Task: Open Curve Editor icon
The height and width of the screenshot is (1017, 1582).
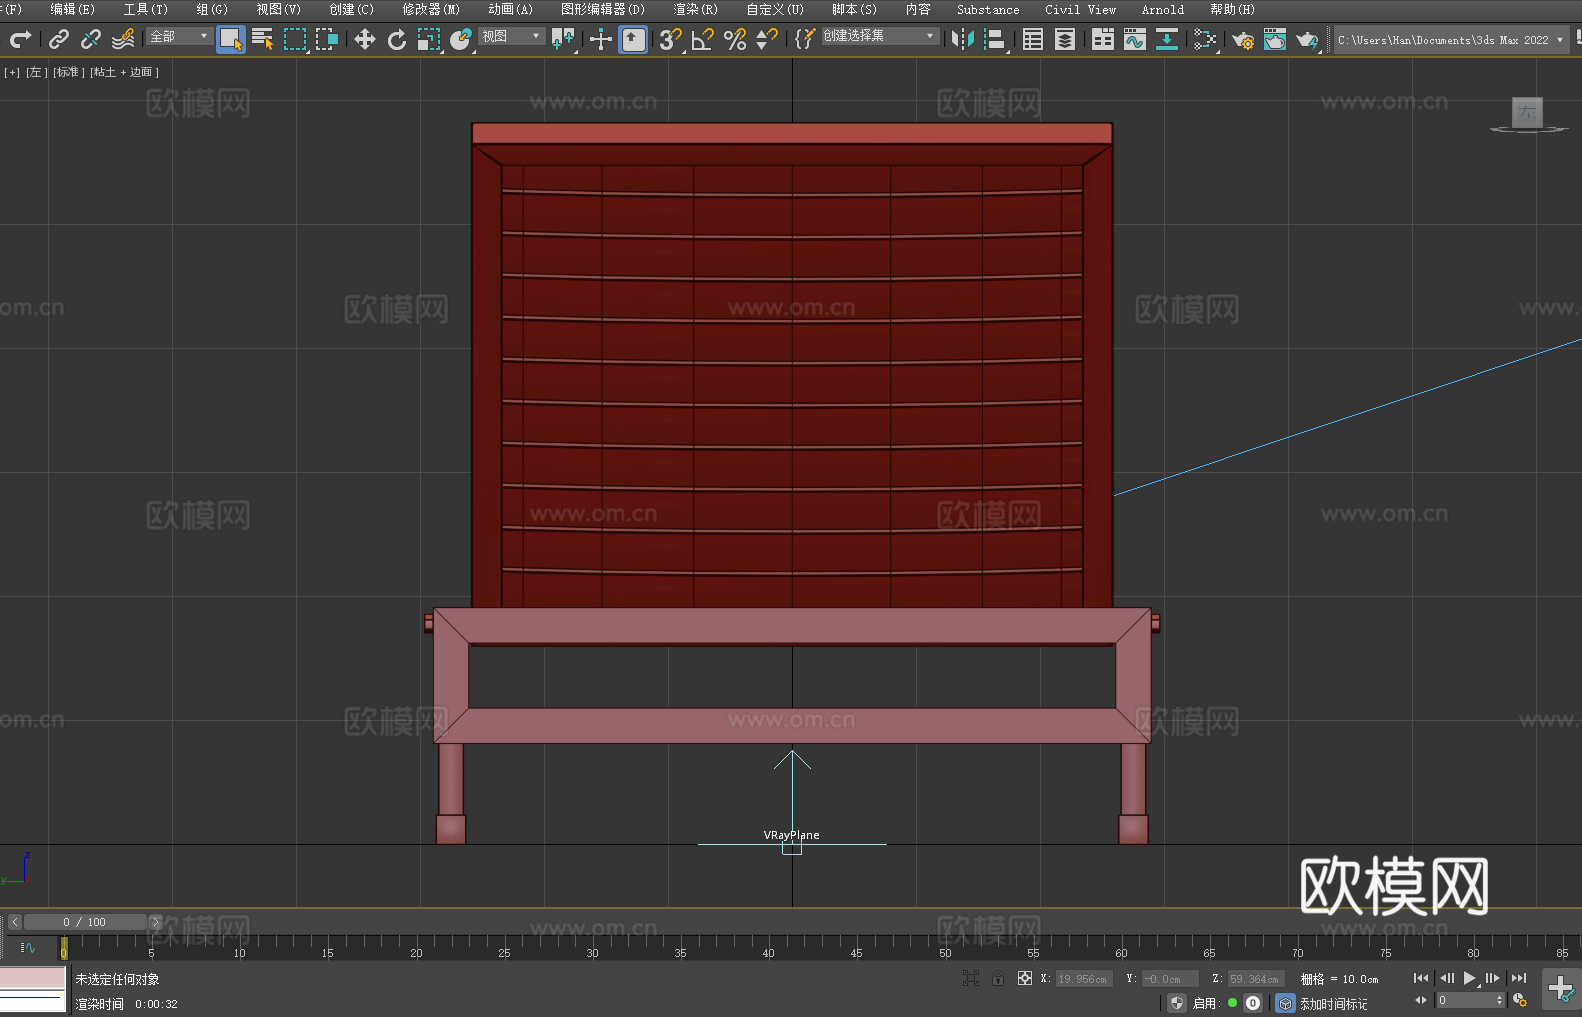Action: [x=1135, y=39]
